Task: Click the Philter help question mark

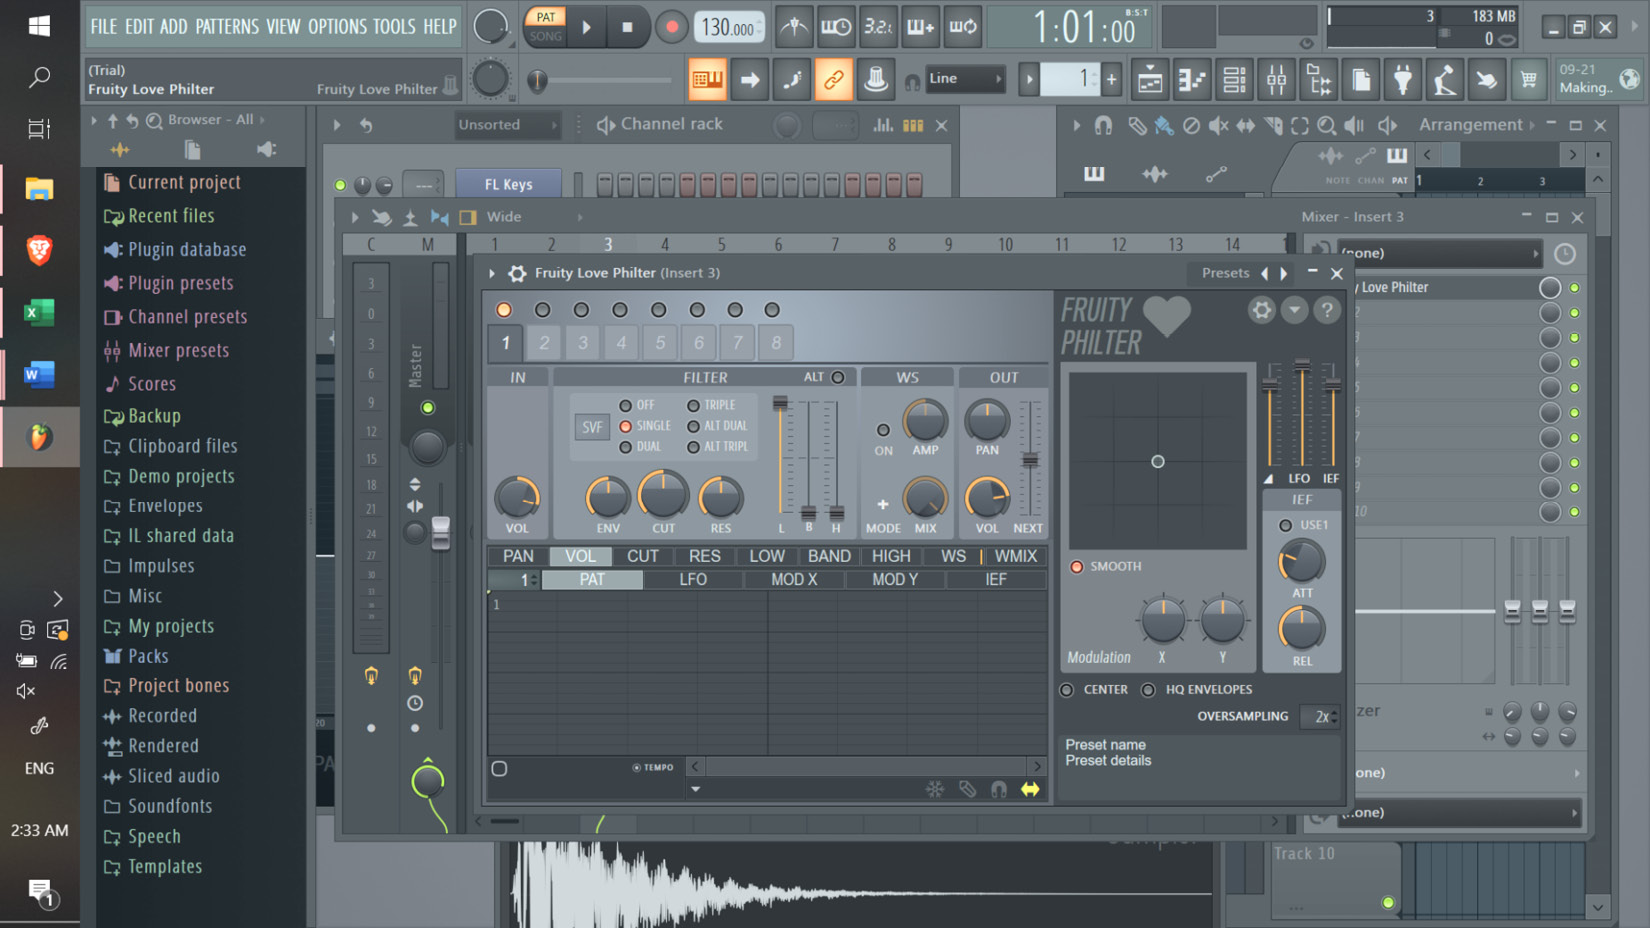Action: coord(1327,310)
